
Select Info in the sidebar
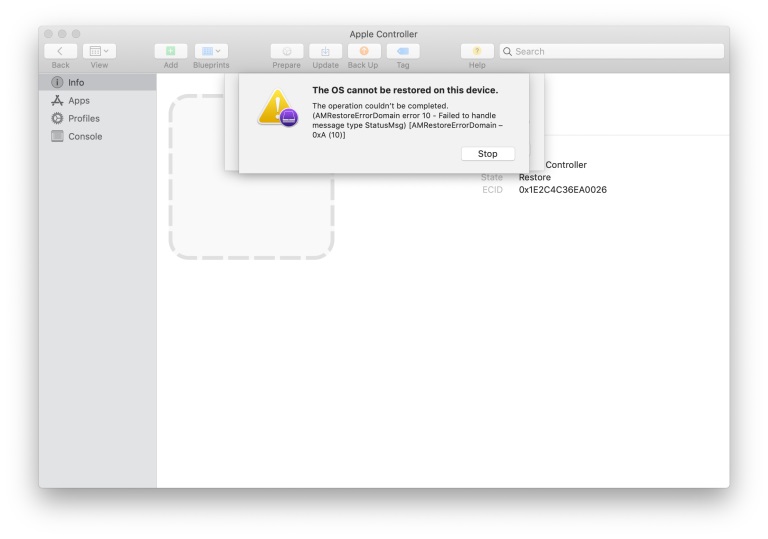(x=97, y=82)
